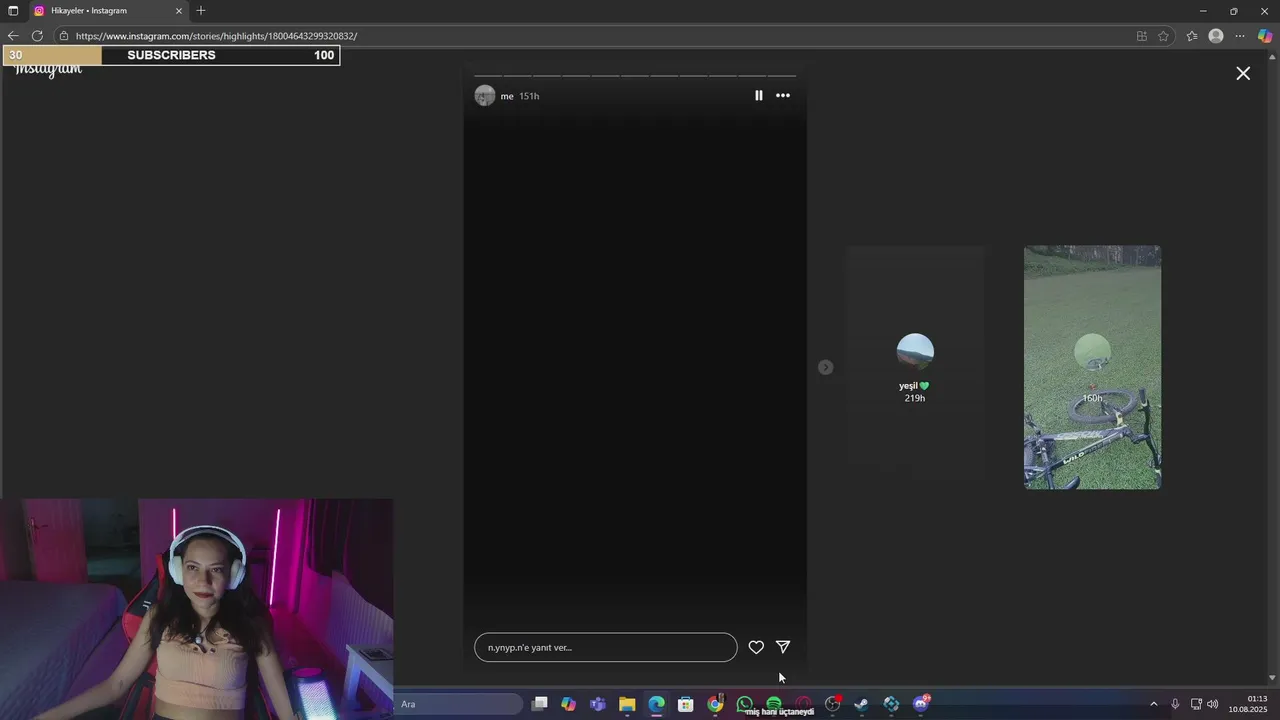The image size is (1280, 720).
Task: Open File Explorer from taskbar
Action: click(627, 704)
